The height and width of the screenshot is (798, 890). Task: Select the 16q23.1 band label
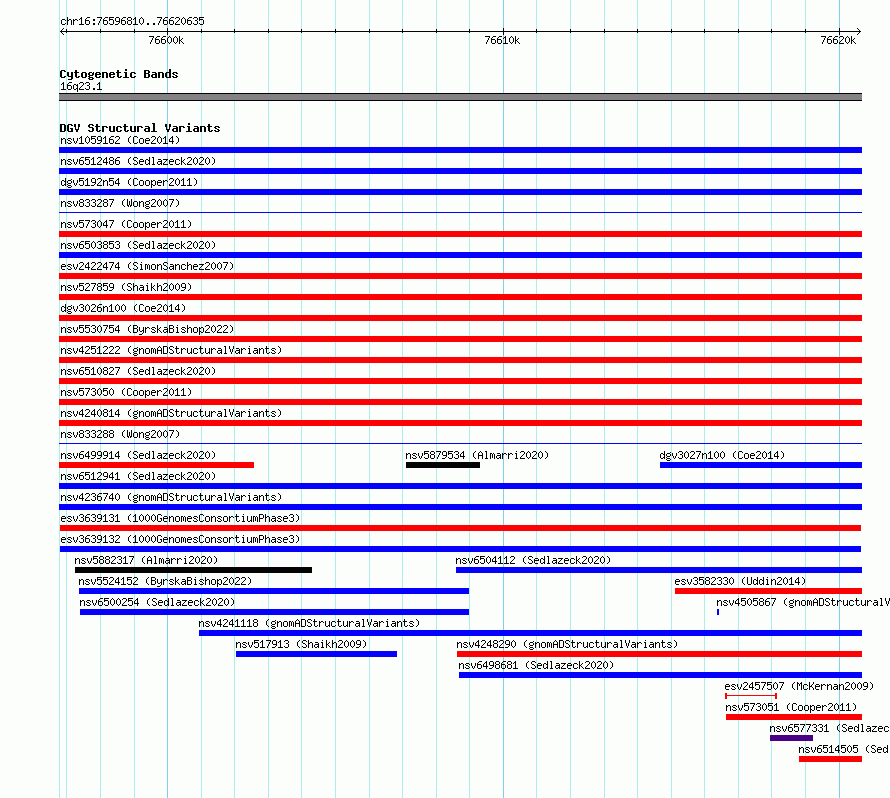coord(81,86)
